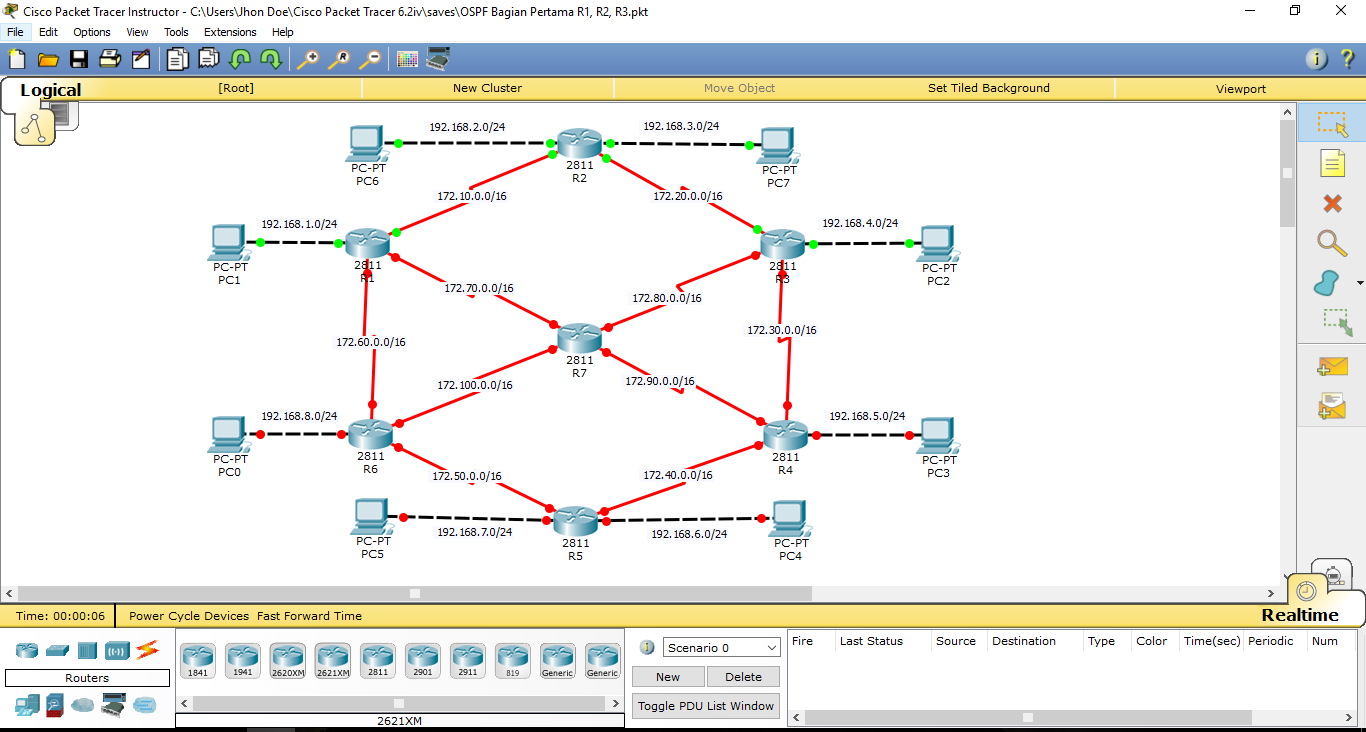Click the Zoom In toolbar icon
The image size is (1366, 732).
tap(309, 59)
